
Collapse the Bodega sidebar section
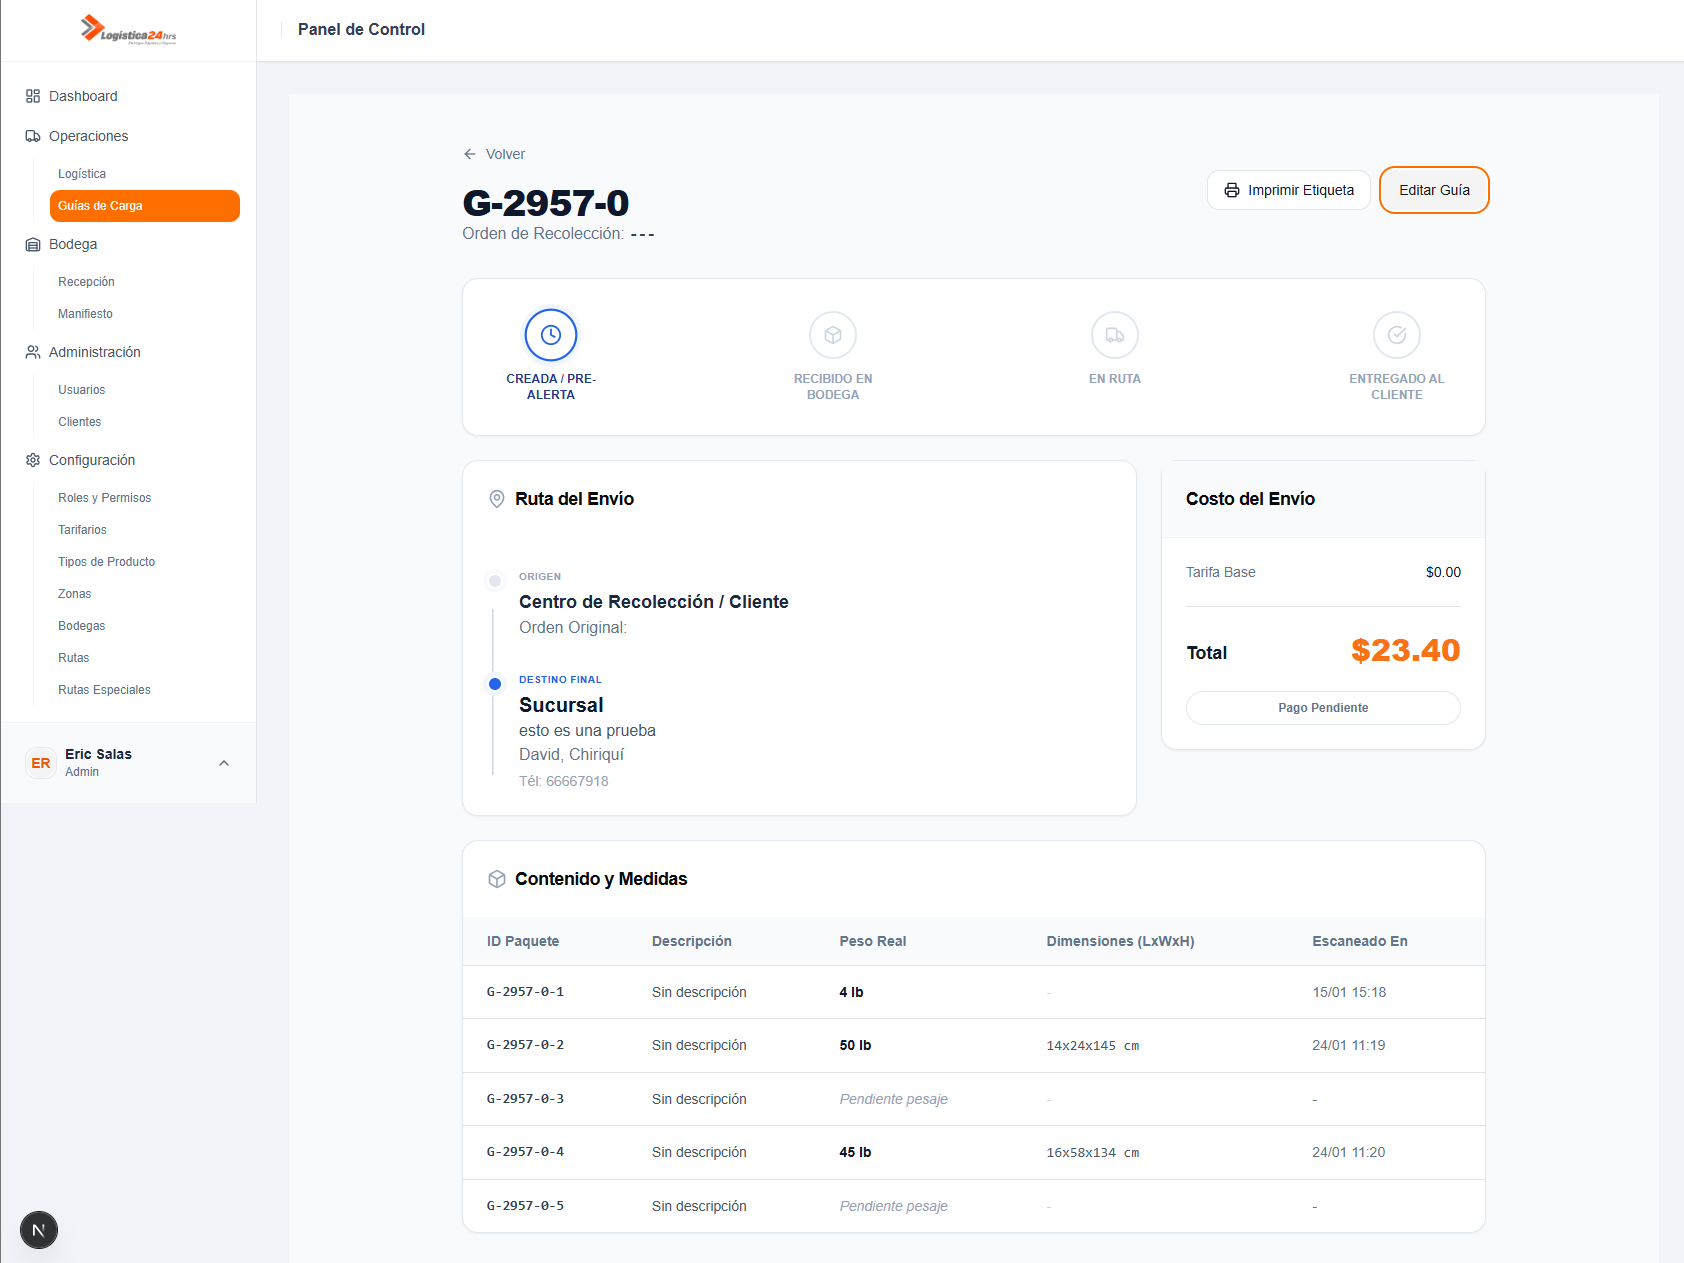(x=73, y=244)
